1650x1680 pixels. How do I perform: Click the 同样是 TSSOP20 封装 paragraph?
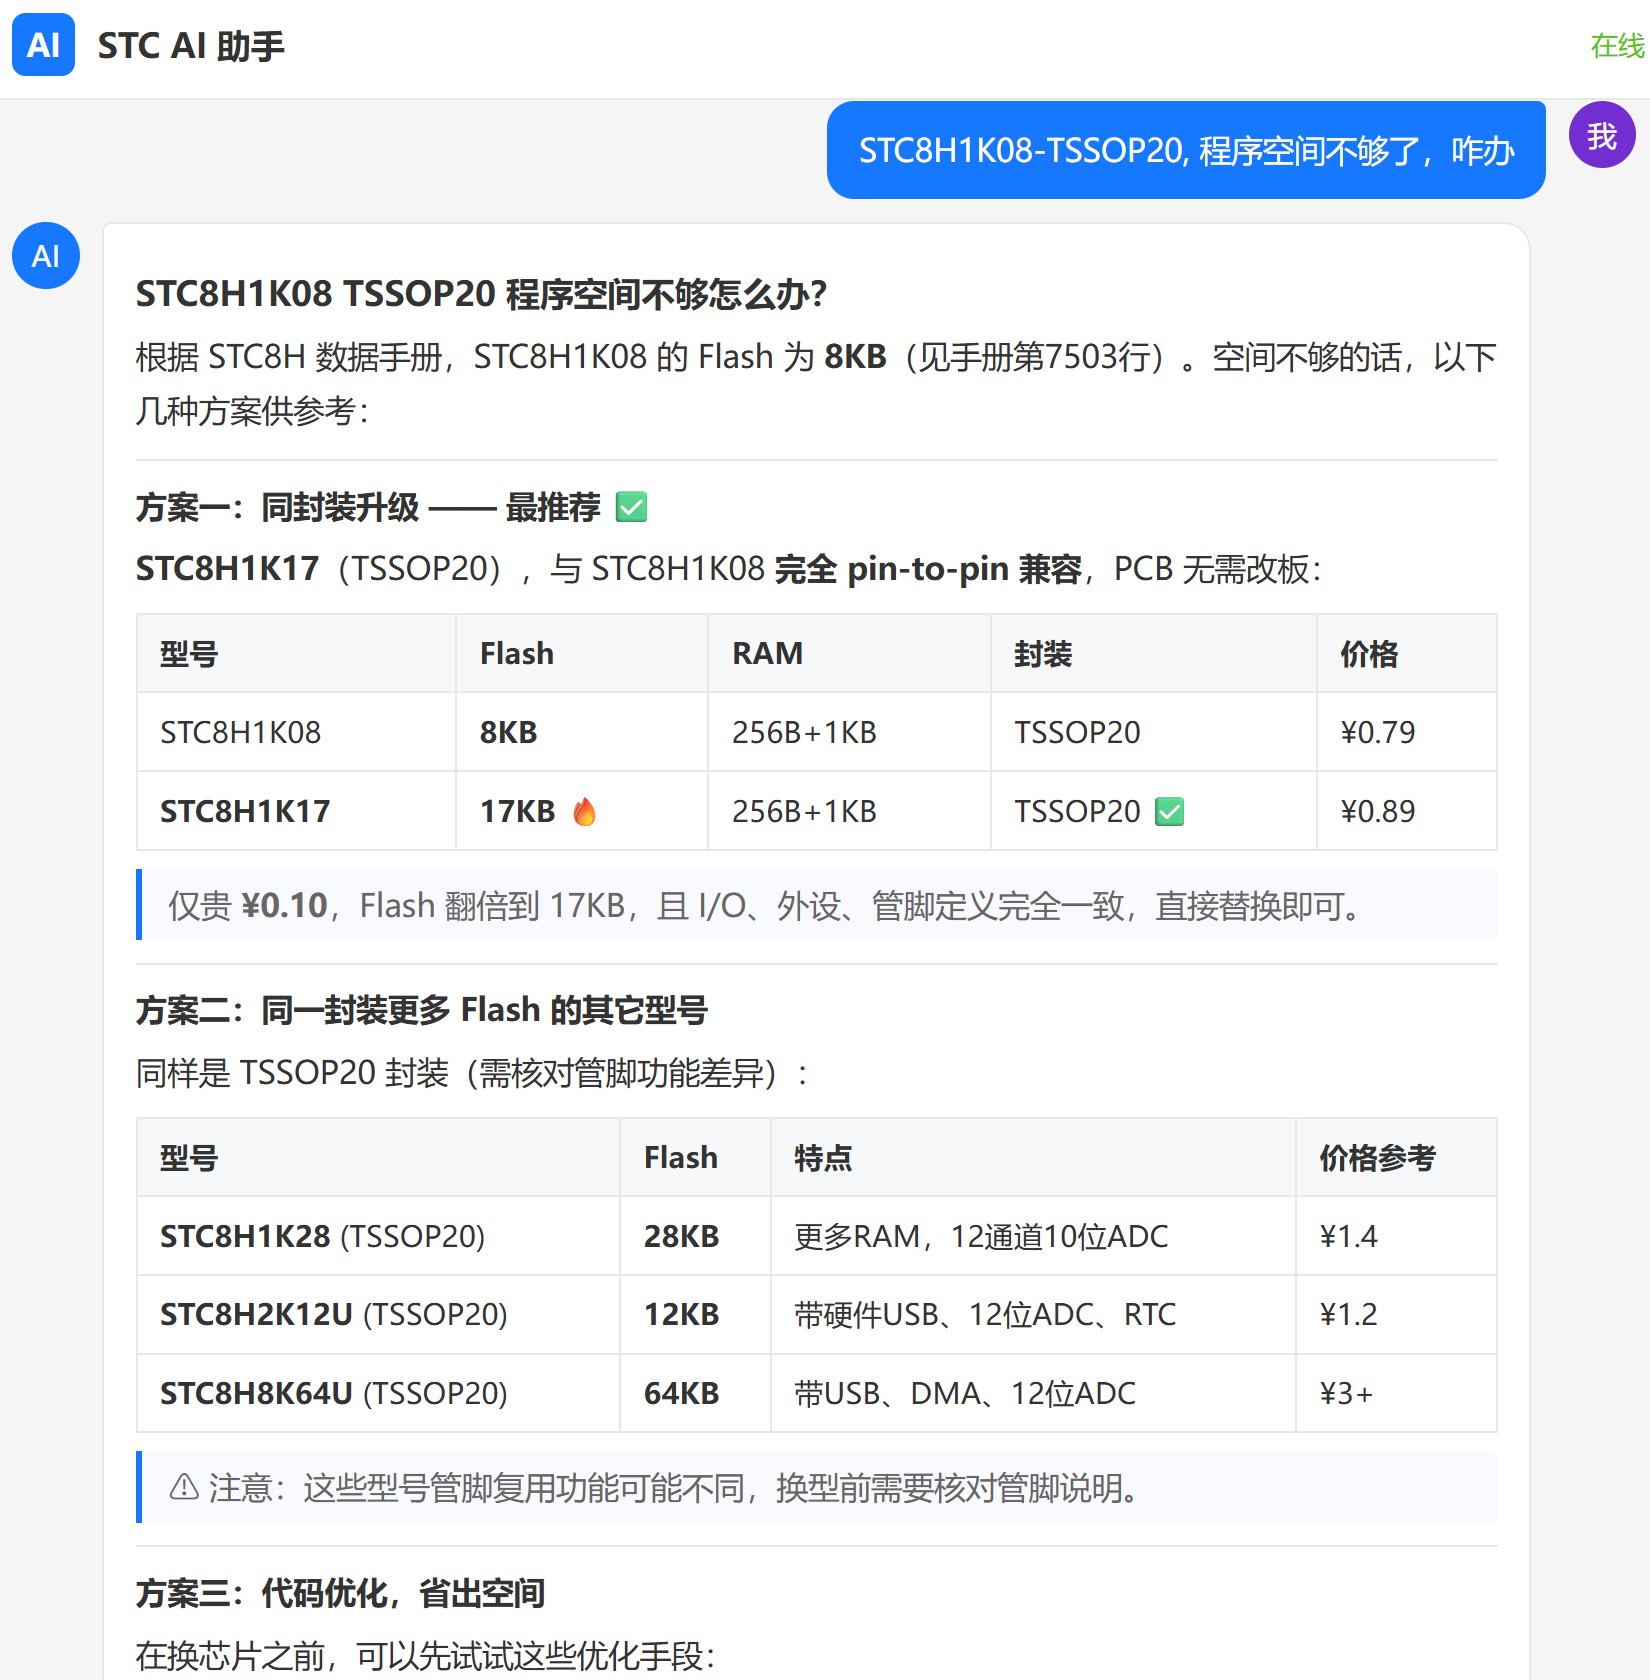pos(472,1073)
